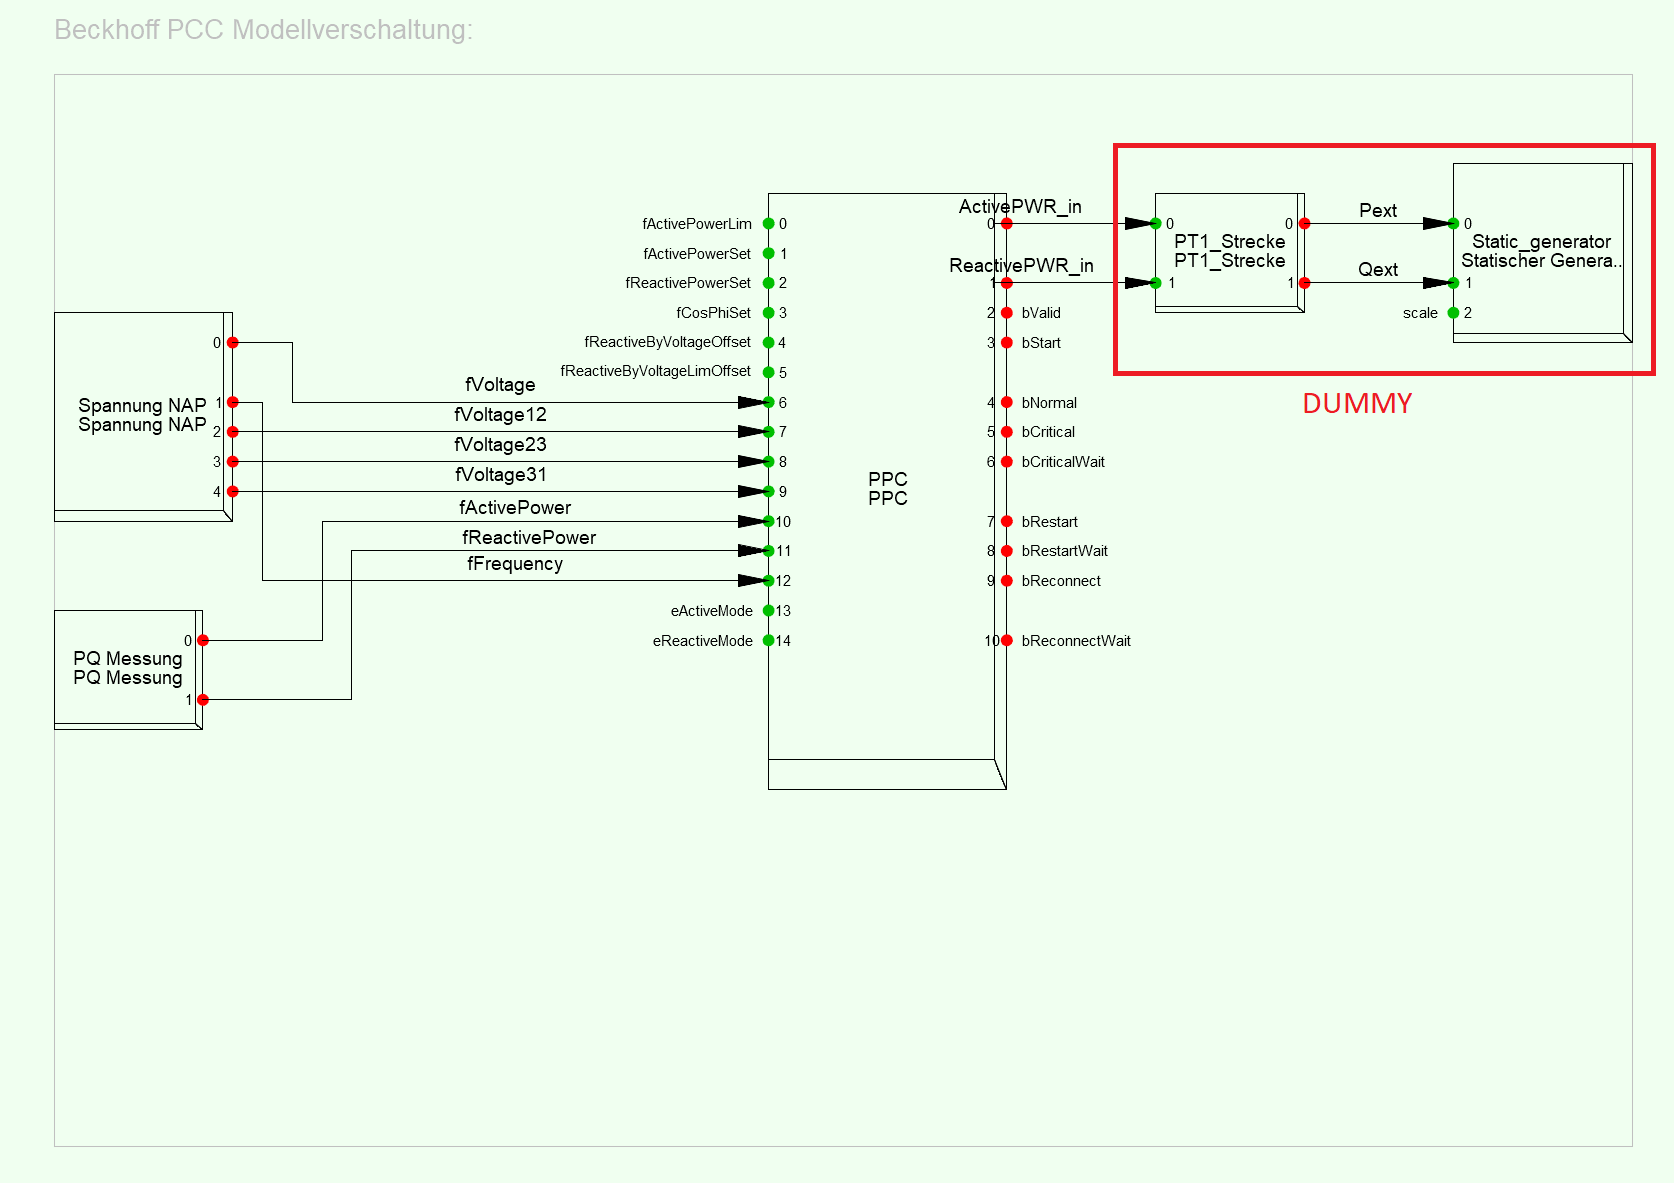Click red output port 4 of Spannung NAP
This screenshot has width=1674, height=1183.
(233, 492)
